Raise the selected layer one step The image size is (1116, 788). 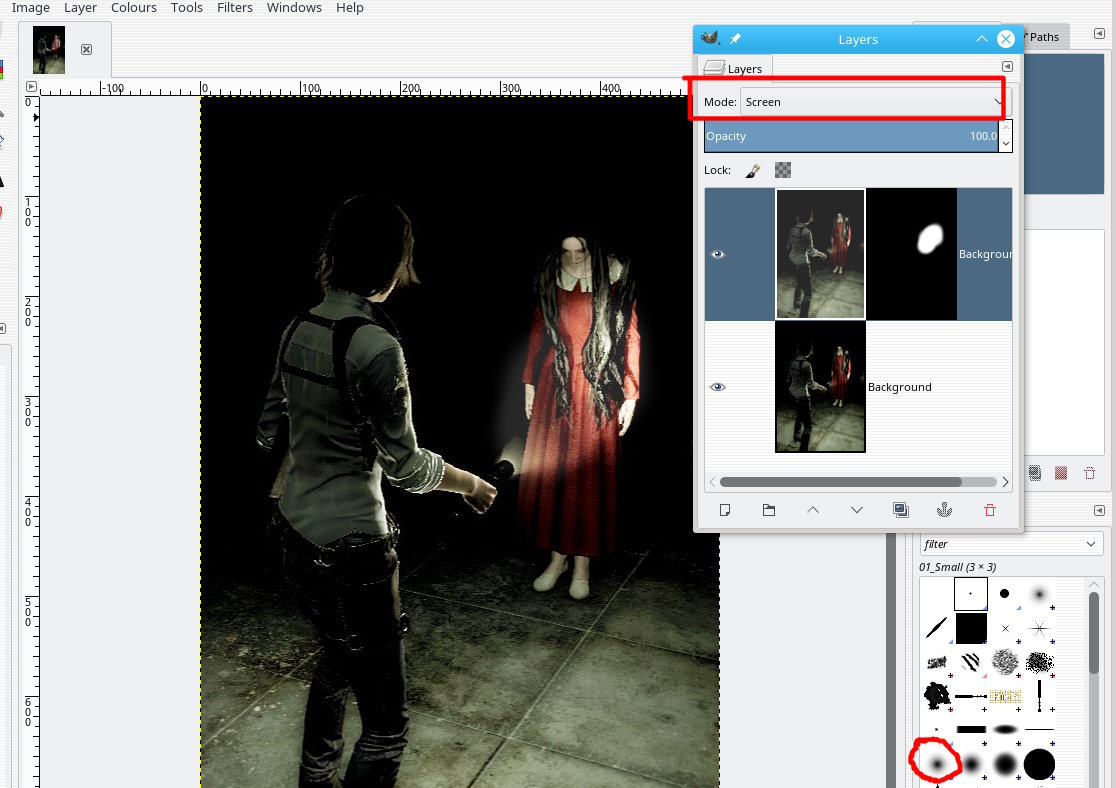coord(813,510)
